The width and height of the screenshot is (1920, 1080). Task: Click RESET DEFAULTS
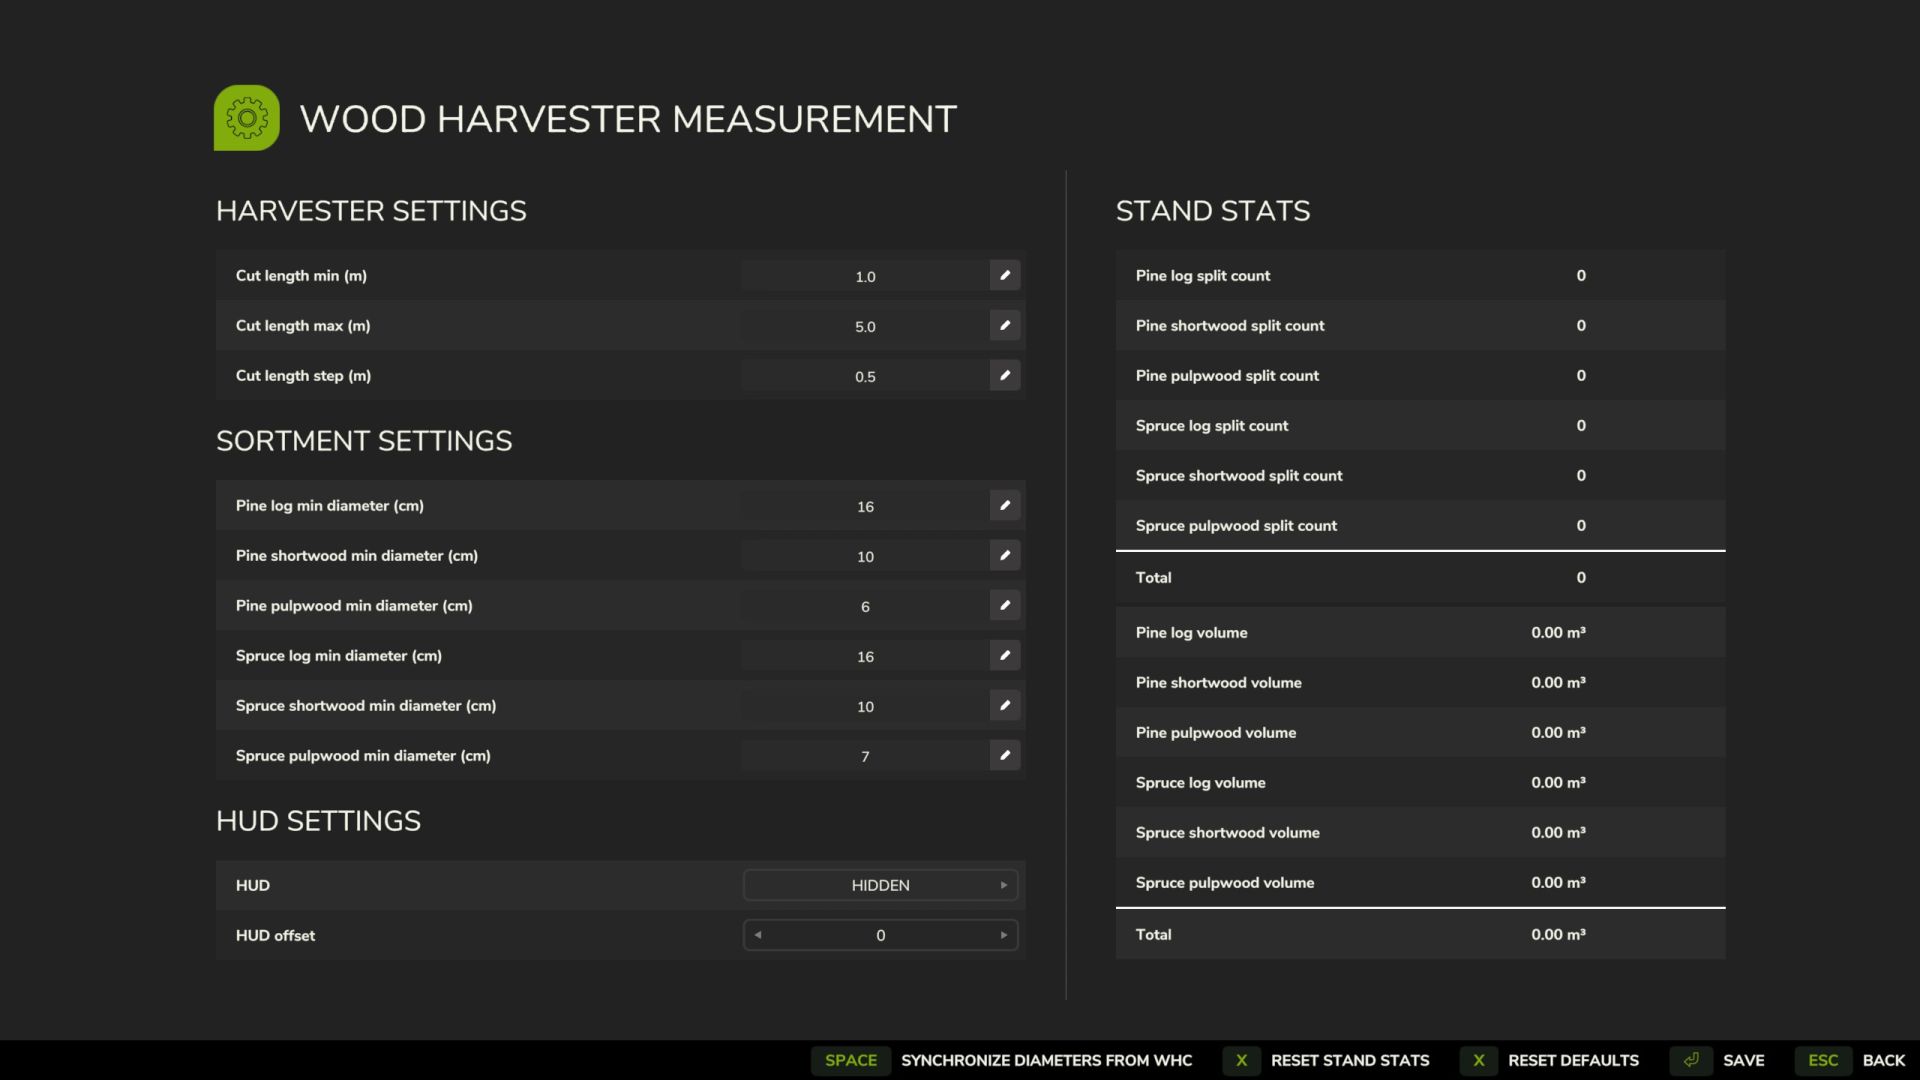tap(1572, 1060)
